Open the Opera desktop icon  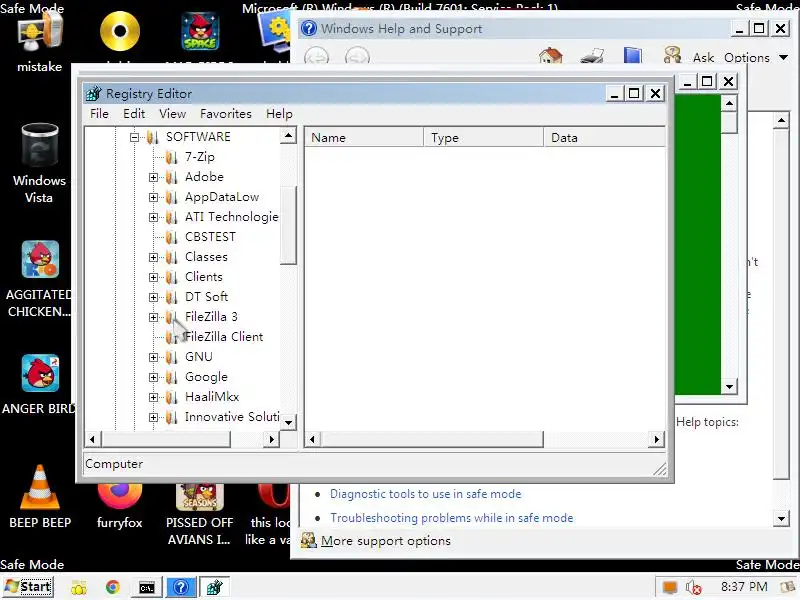[x=273, y=497]
